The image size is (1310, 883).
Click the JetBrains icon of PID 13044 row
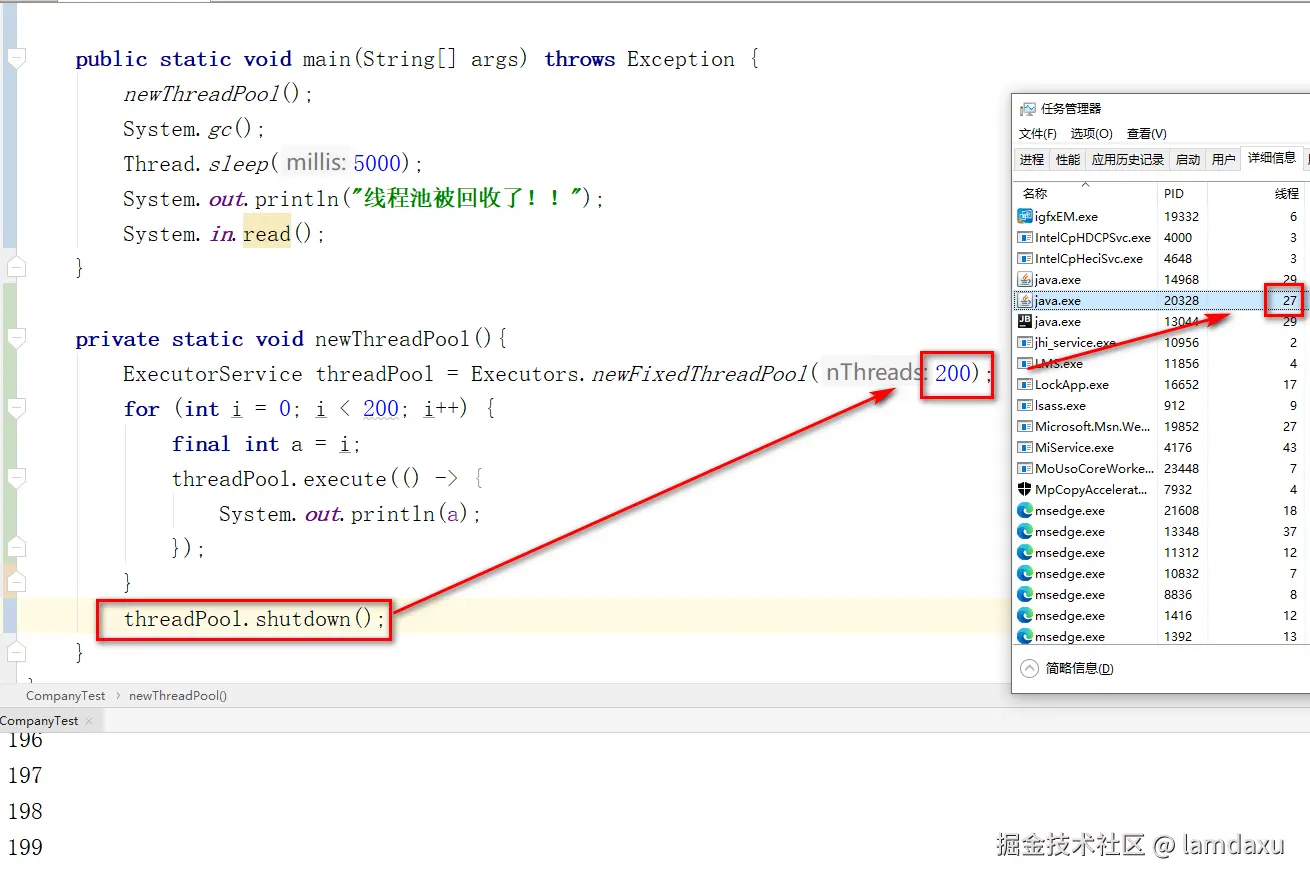tap(1025, 321)
